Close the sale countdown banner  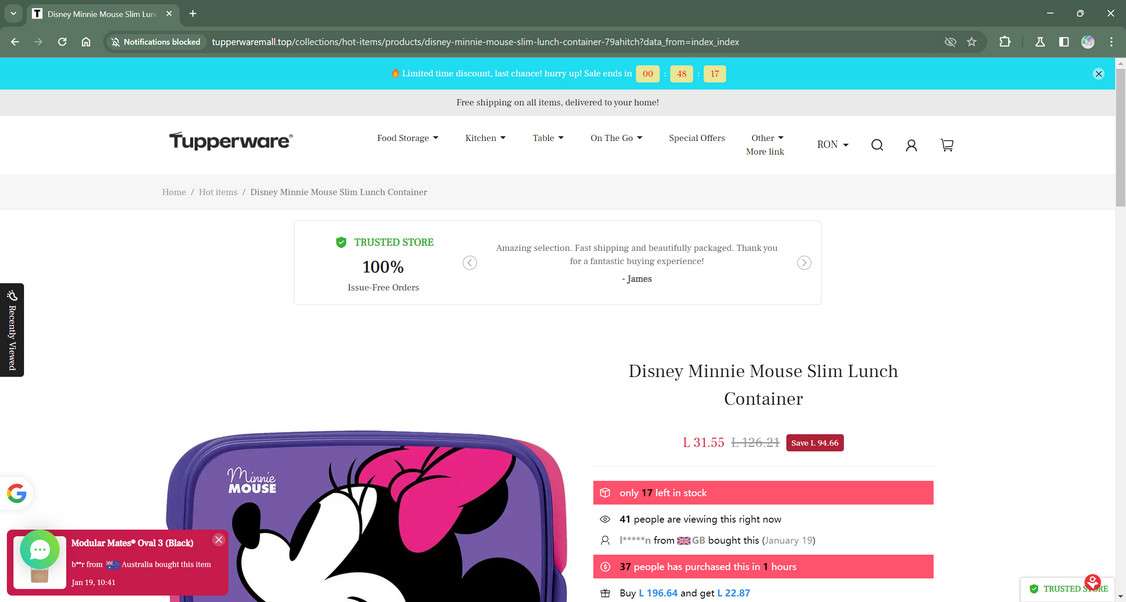pos(1099,74)
